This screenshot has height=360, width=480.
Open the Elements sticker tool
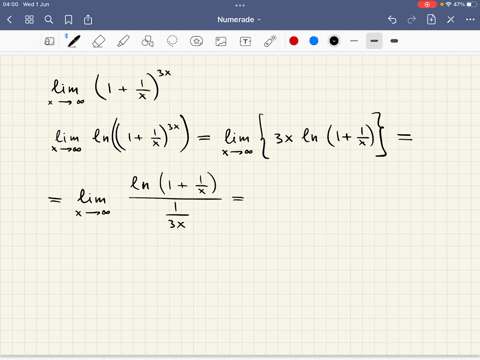[196, 41]
